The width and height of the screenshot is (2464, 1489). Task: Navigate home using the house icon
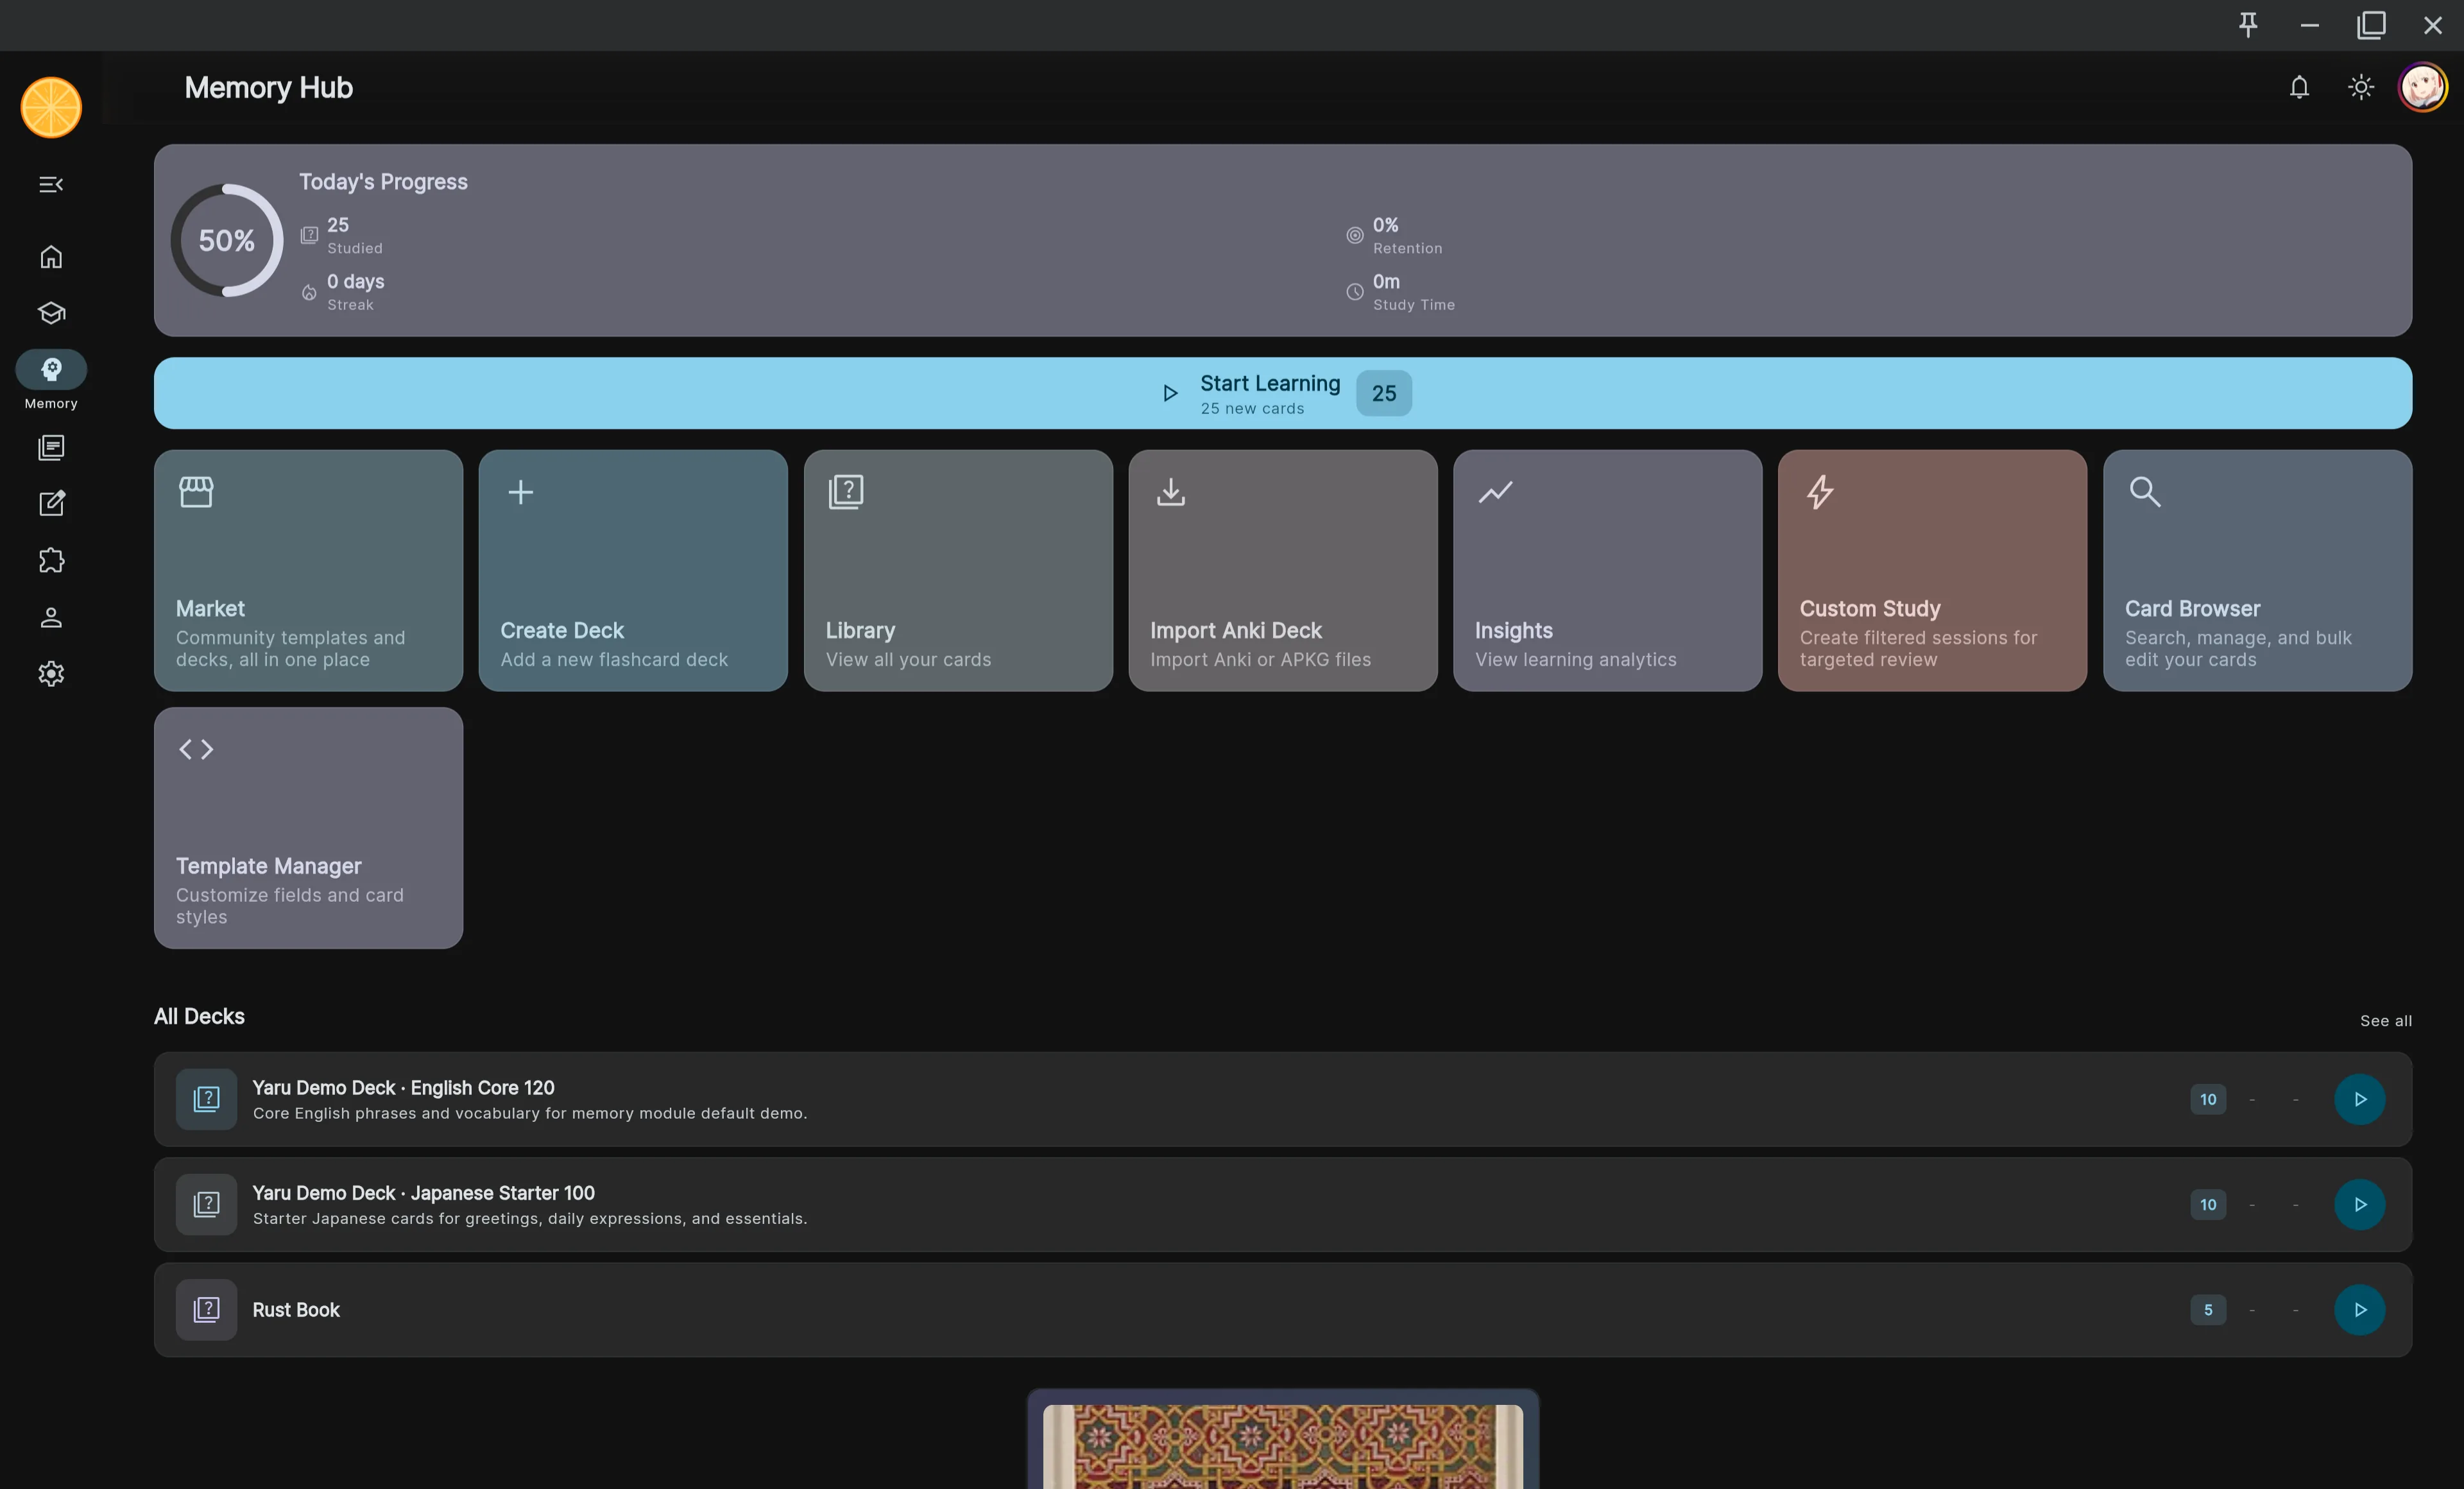51,257
